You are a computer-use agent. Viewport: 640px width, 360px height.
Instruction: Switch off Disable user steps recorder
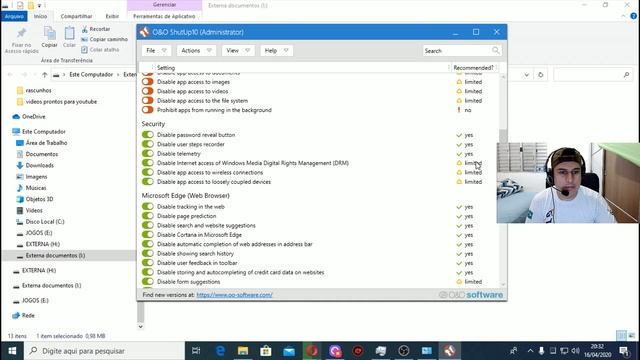[148, 144]
